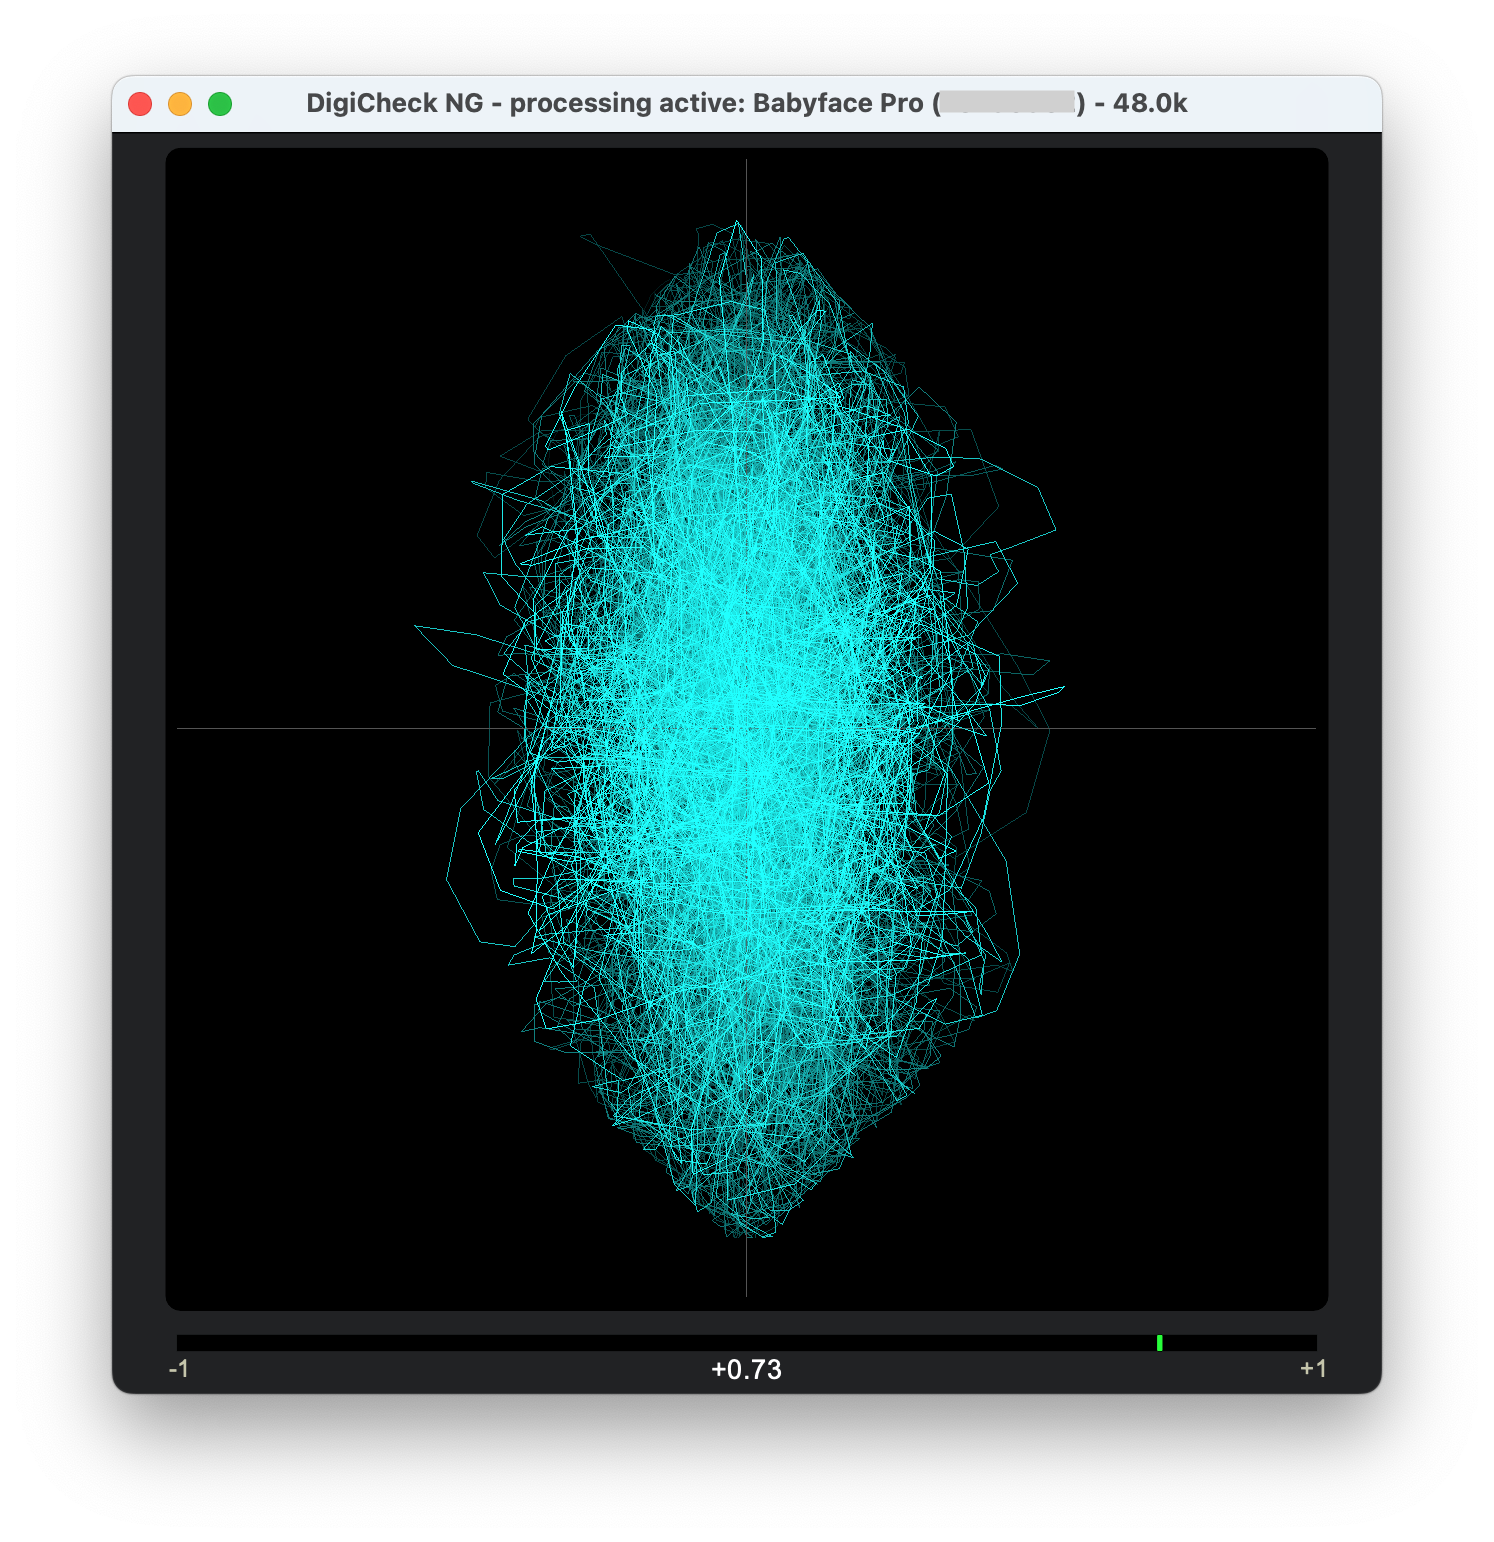Click the "Babyface Pro" device name in title
This screenshot has height=1542, width=1494.
pos(837,104)
